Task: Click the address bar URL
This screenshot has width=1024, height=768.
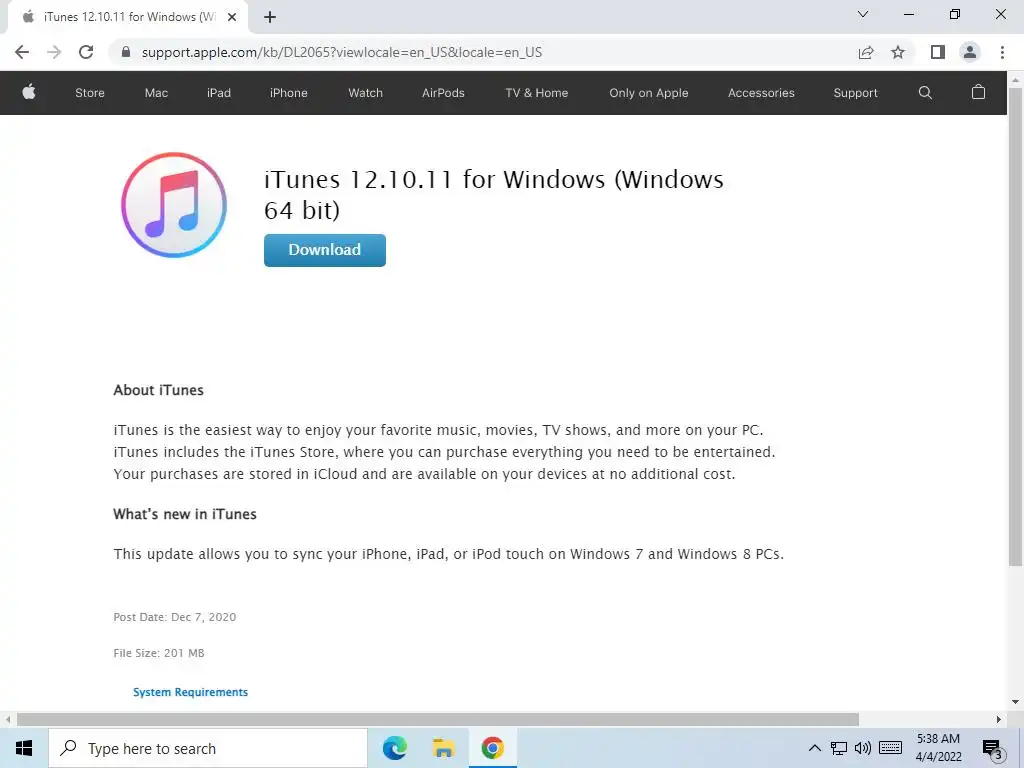Action: (342, 52)
